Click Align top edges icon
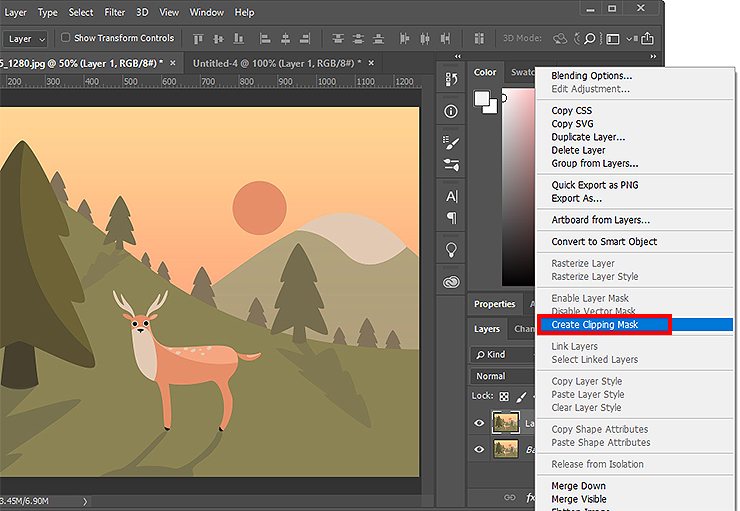The width and height of the screenshot is (740, 511). click(198, 39)
